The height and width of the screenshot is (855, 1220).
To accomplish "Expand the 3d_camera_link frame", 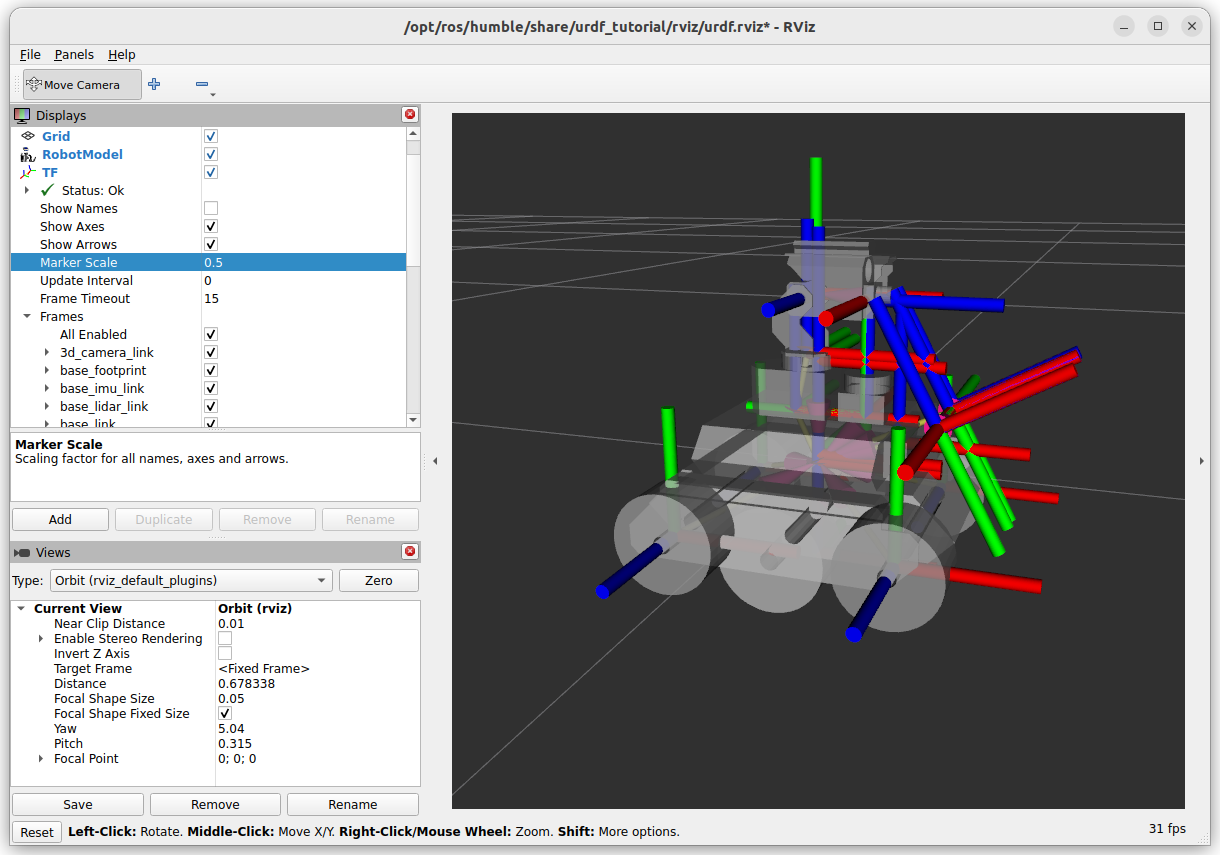I will click(47, 353).
